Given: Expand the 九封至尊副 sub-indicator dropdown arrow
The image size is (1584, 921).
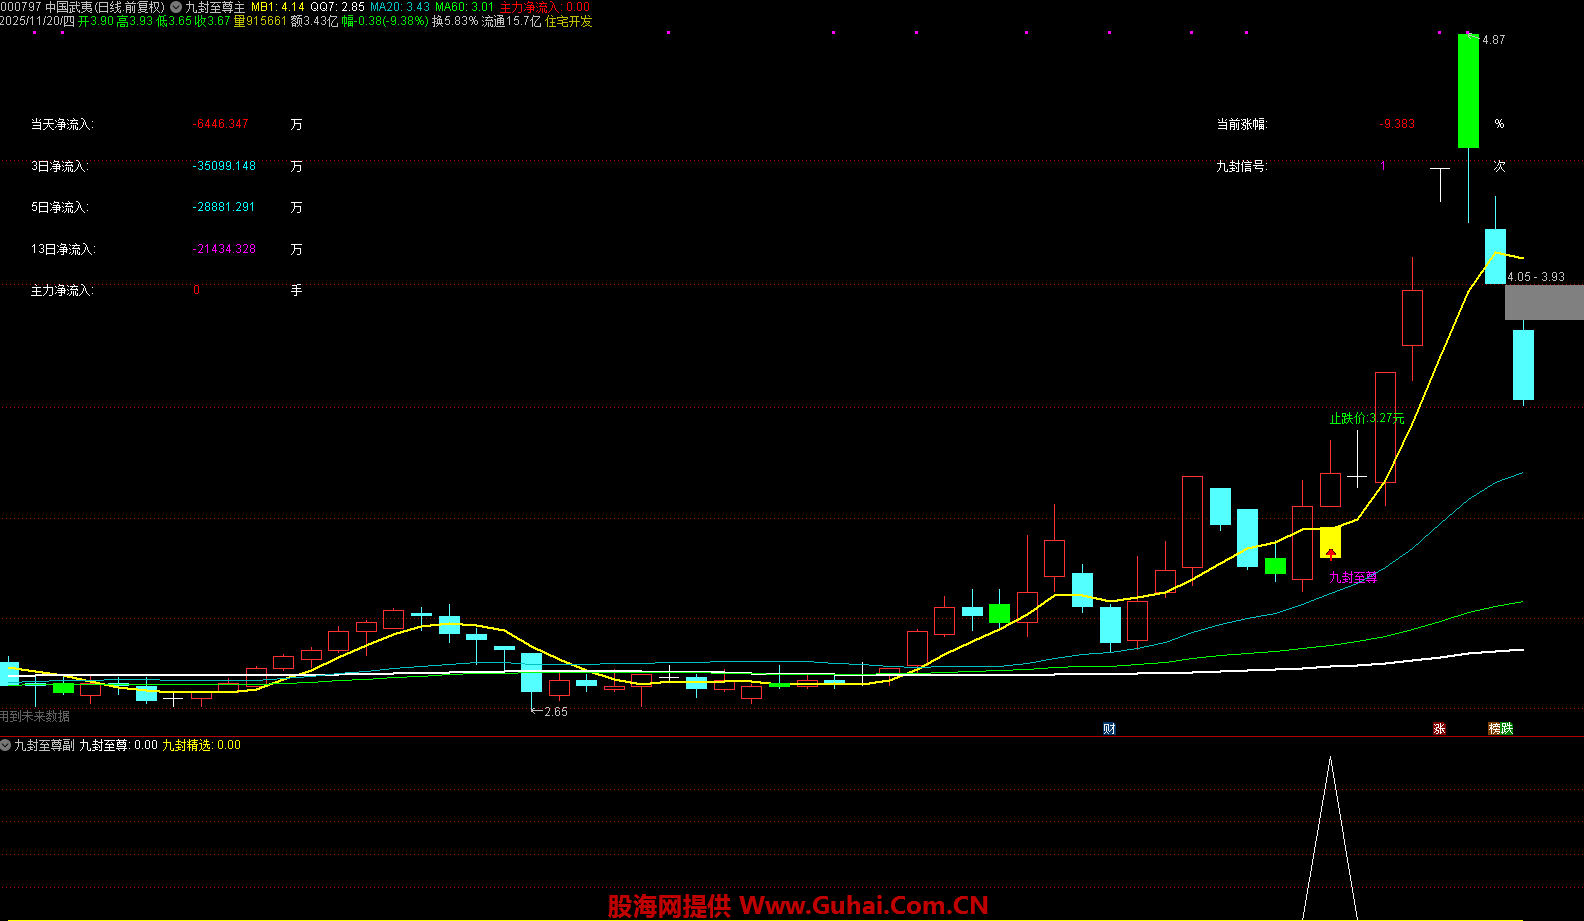Looking at the screenshot, I should 6,745.
